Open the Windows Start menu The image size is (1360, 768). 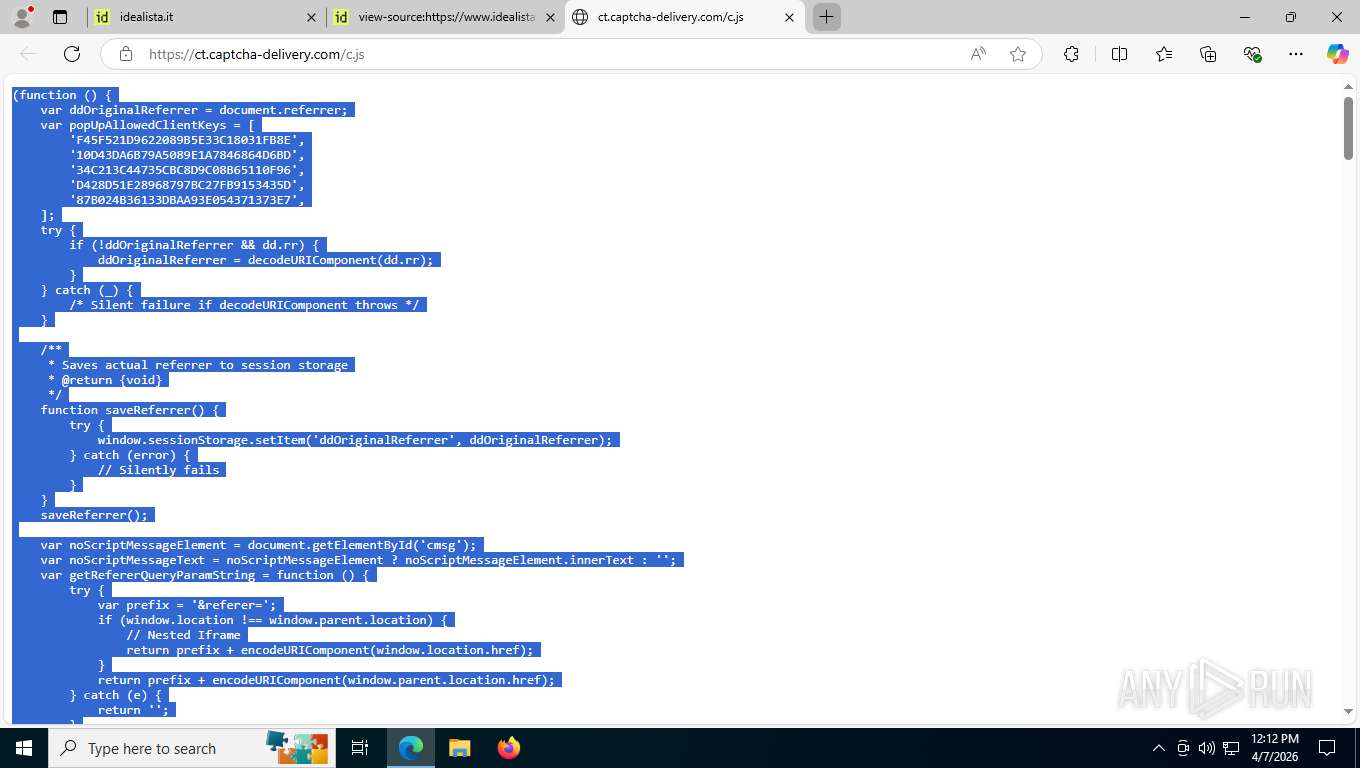23,748
